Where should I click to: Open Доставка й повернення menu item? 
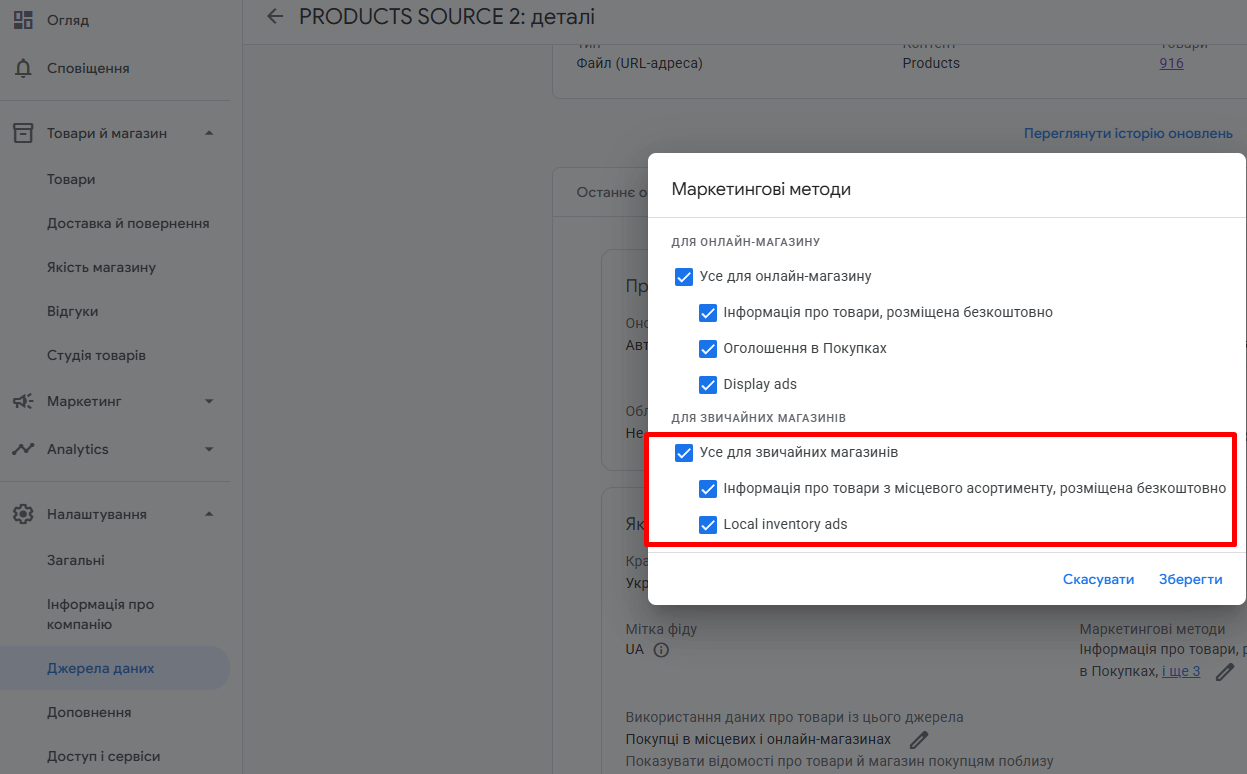click(128, 223)
